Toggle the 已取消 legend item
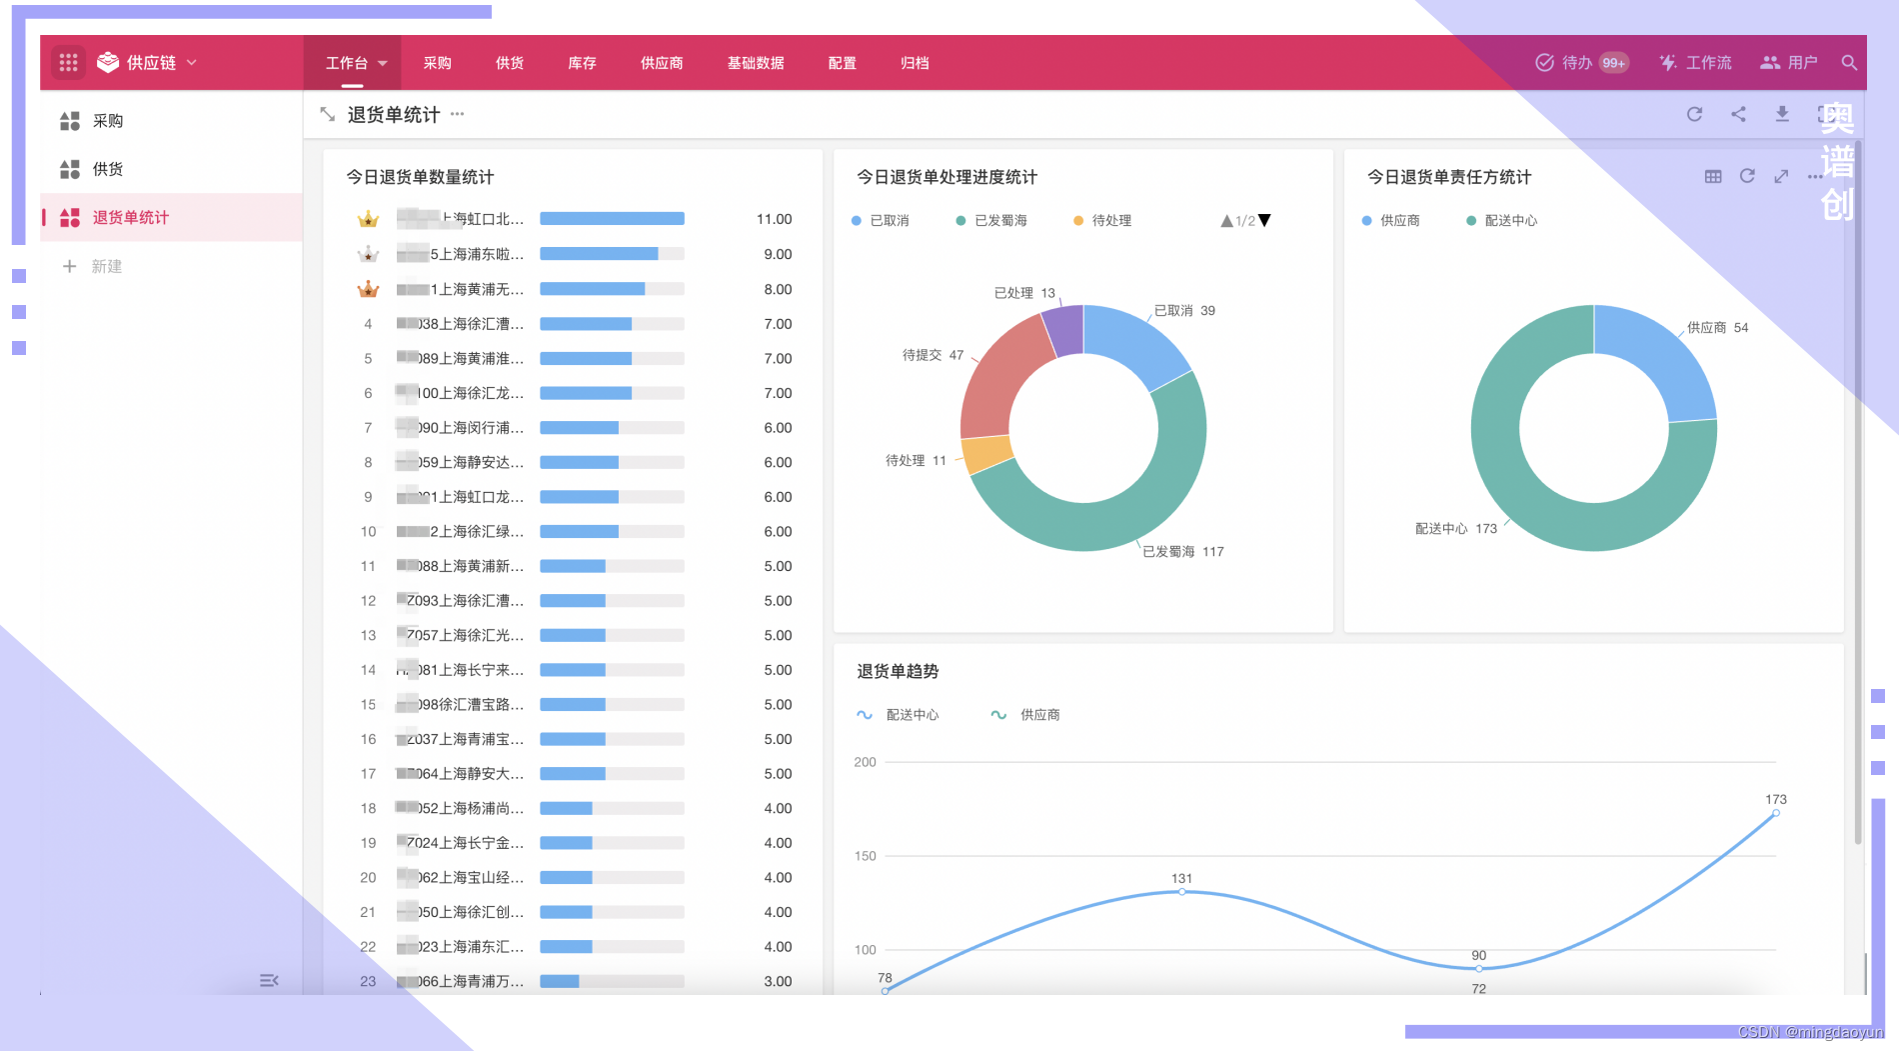The width and height of the screenshot is (1899, 1051). point(880,220)
